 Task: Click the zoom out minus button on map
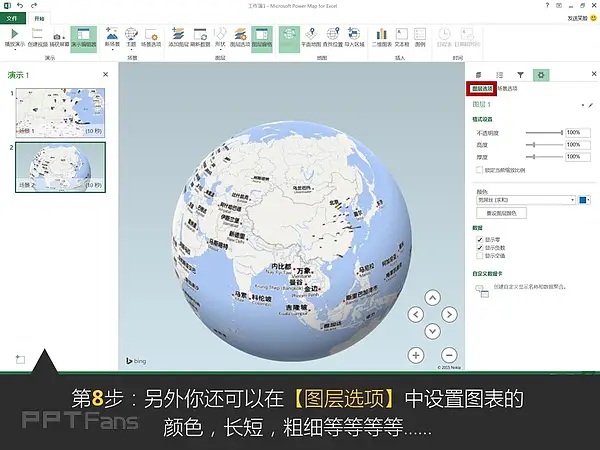coord(449,354)
